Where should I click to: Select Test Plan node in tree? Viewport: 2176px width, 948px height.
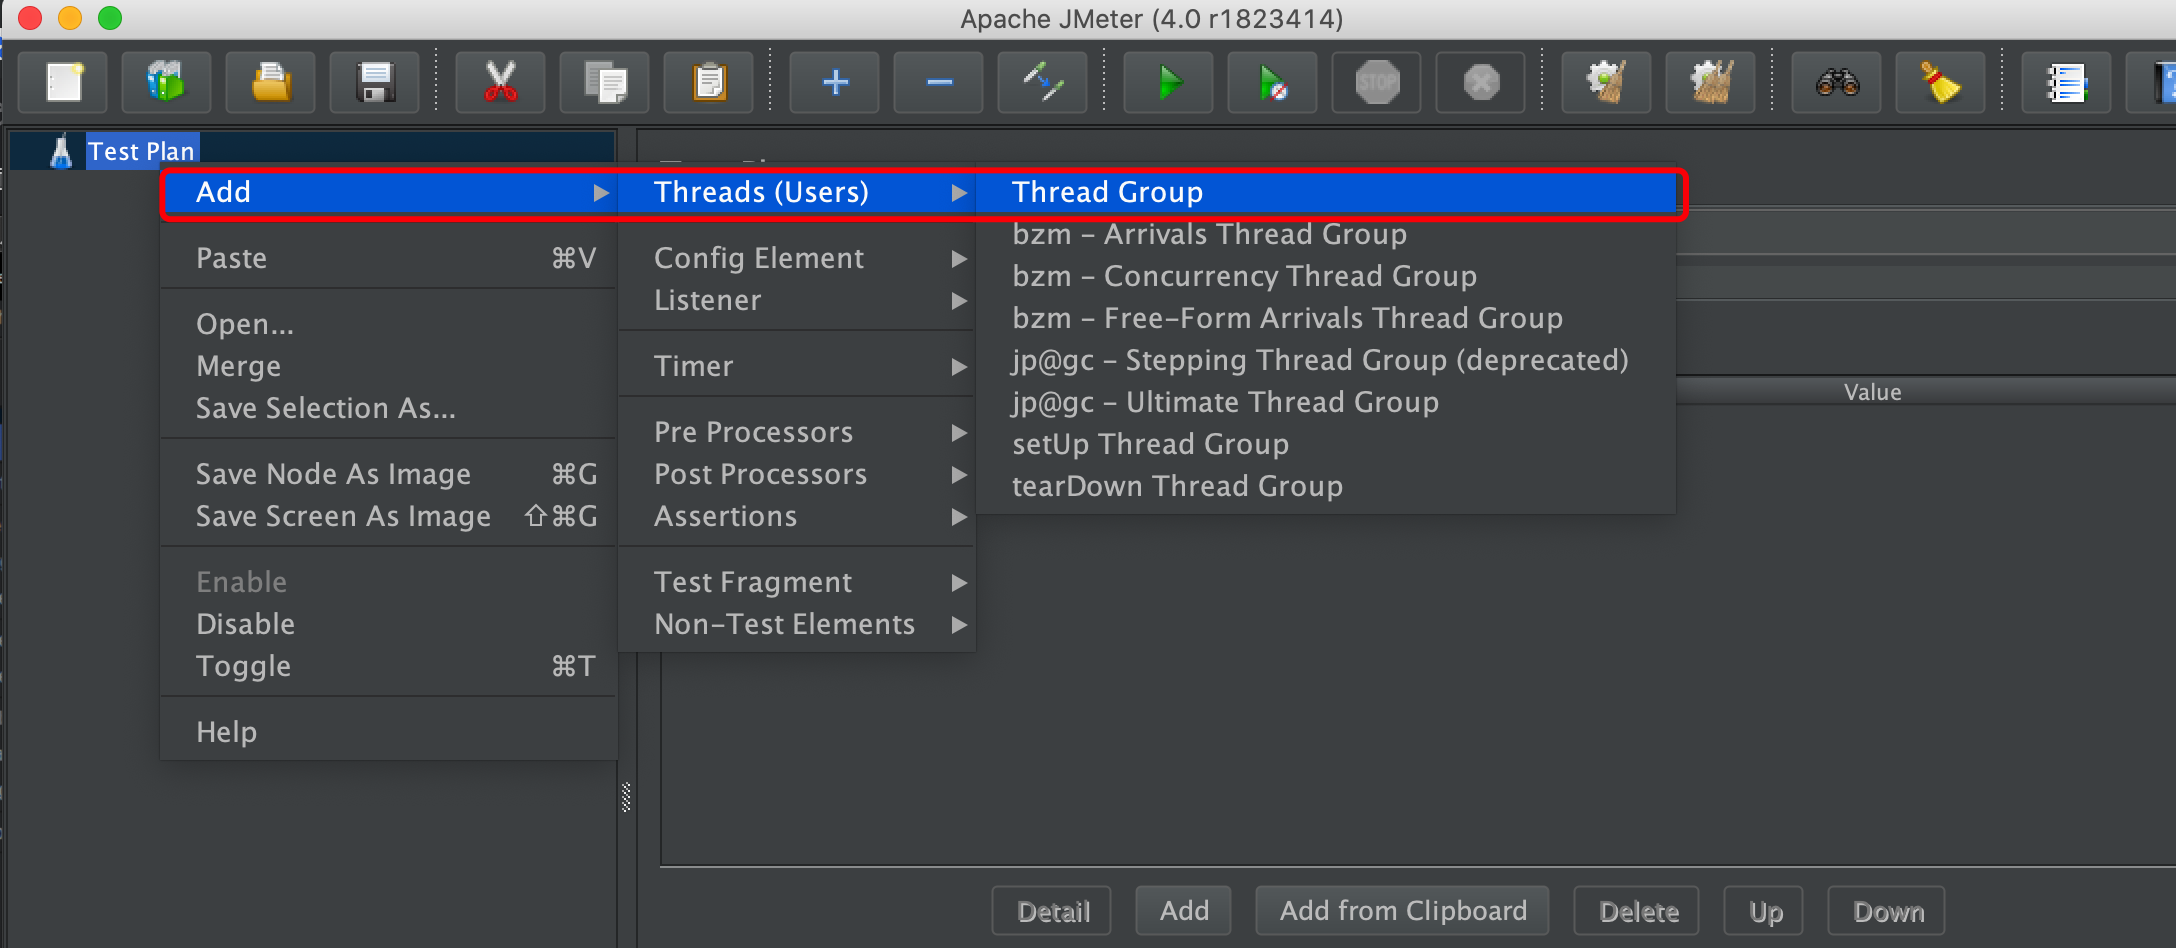point(141,151)
